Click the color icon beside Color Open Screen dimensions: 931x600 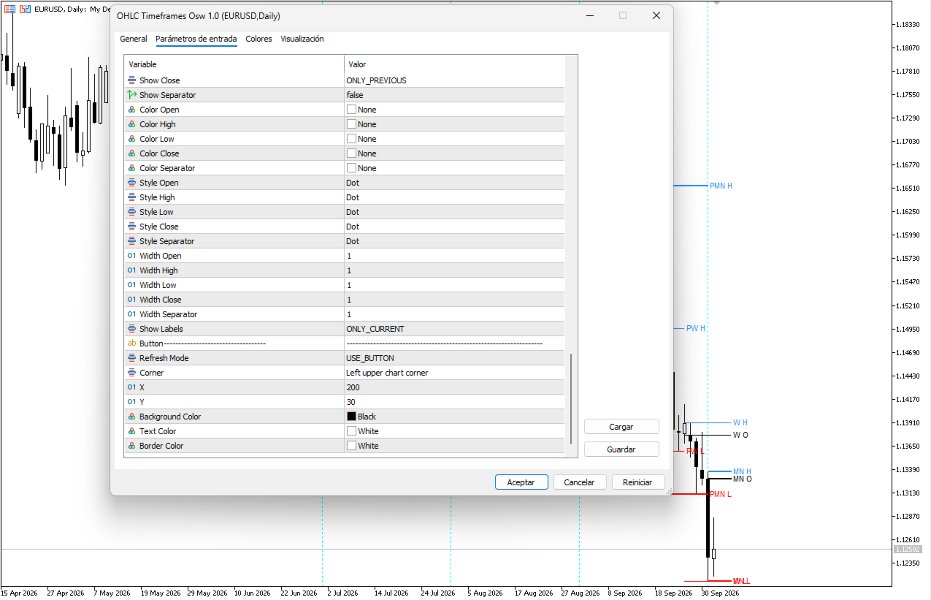tap(132, 109)
